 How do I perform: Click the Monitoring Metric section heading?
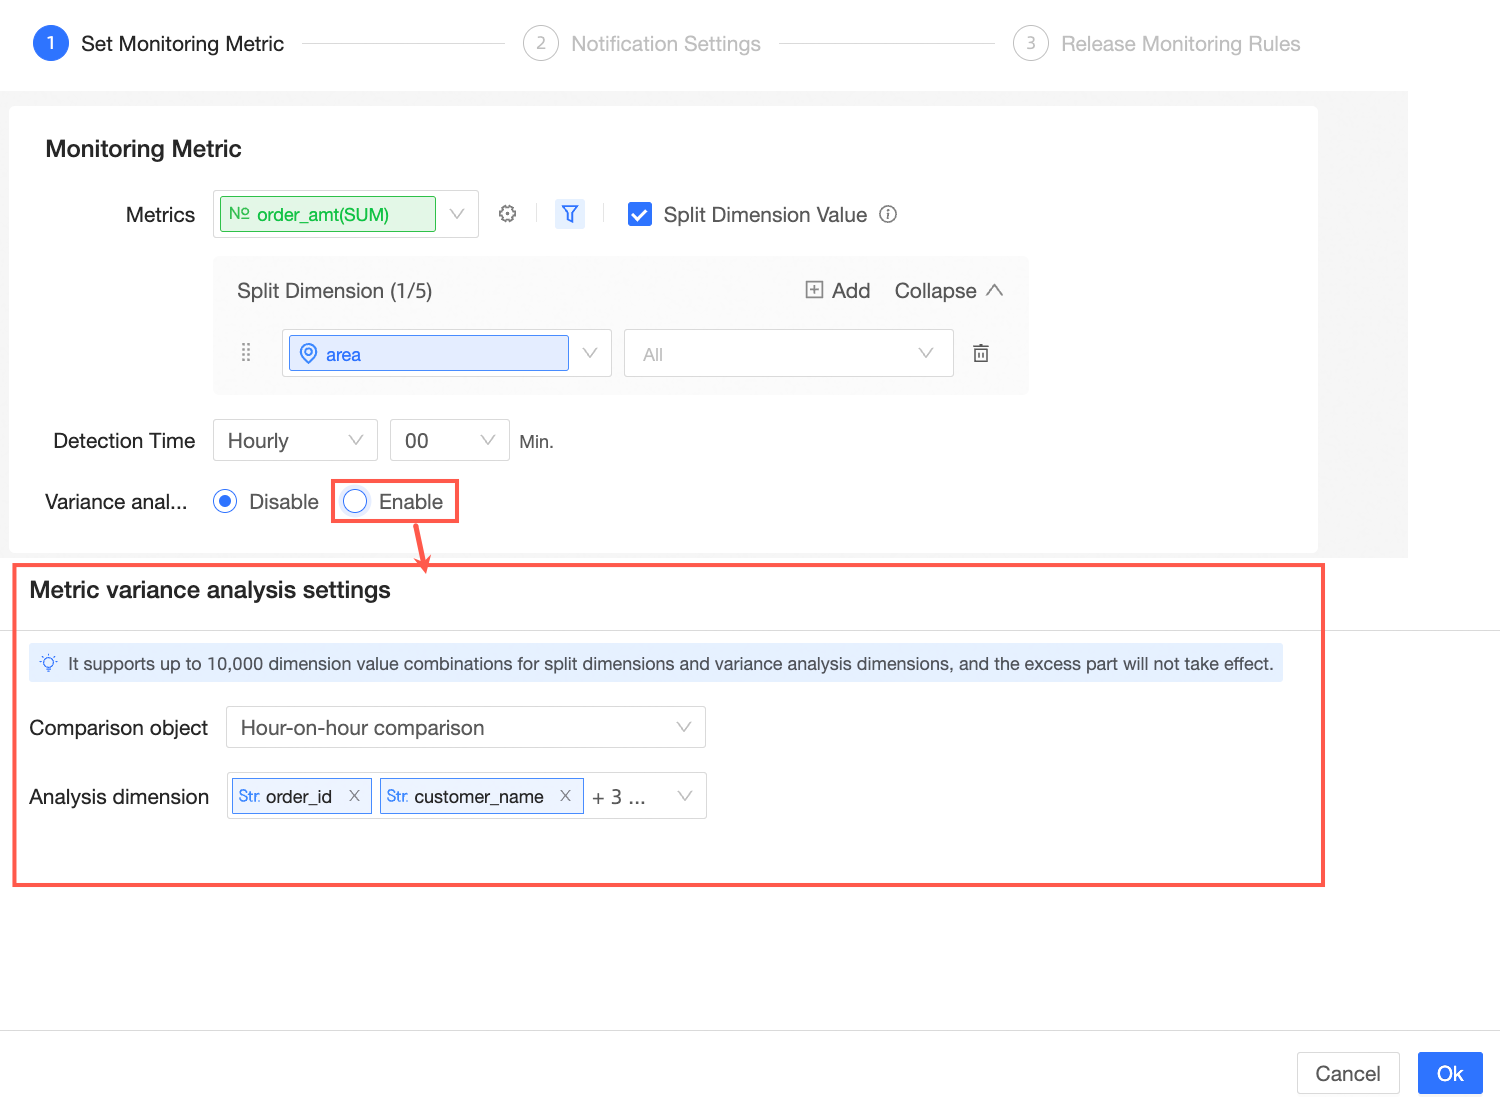[x=144, y=148]
